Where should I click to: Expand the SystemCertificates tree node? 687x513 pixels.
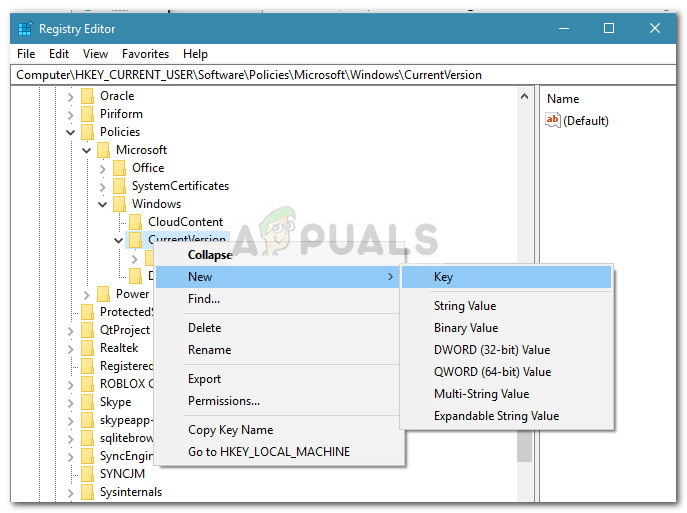102,186
